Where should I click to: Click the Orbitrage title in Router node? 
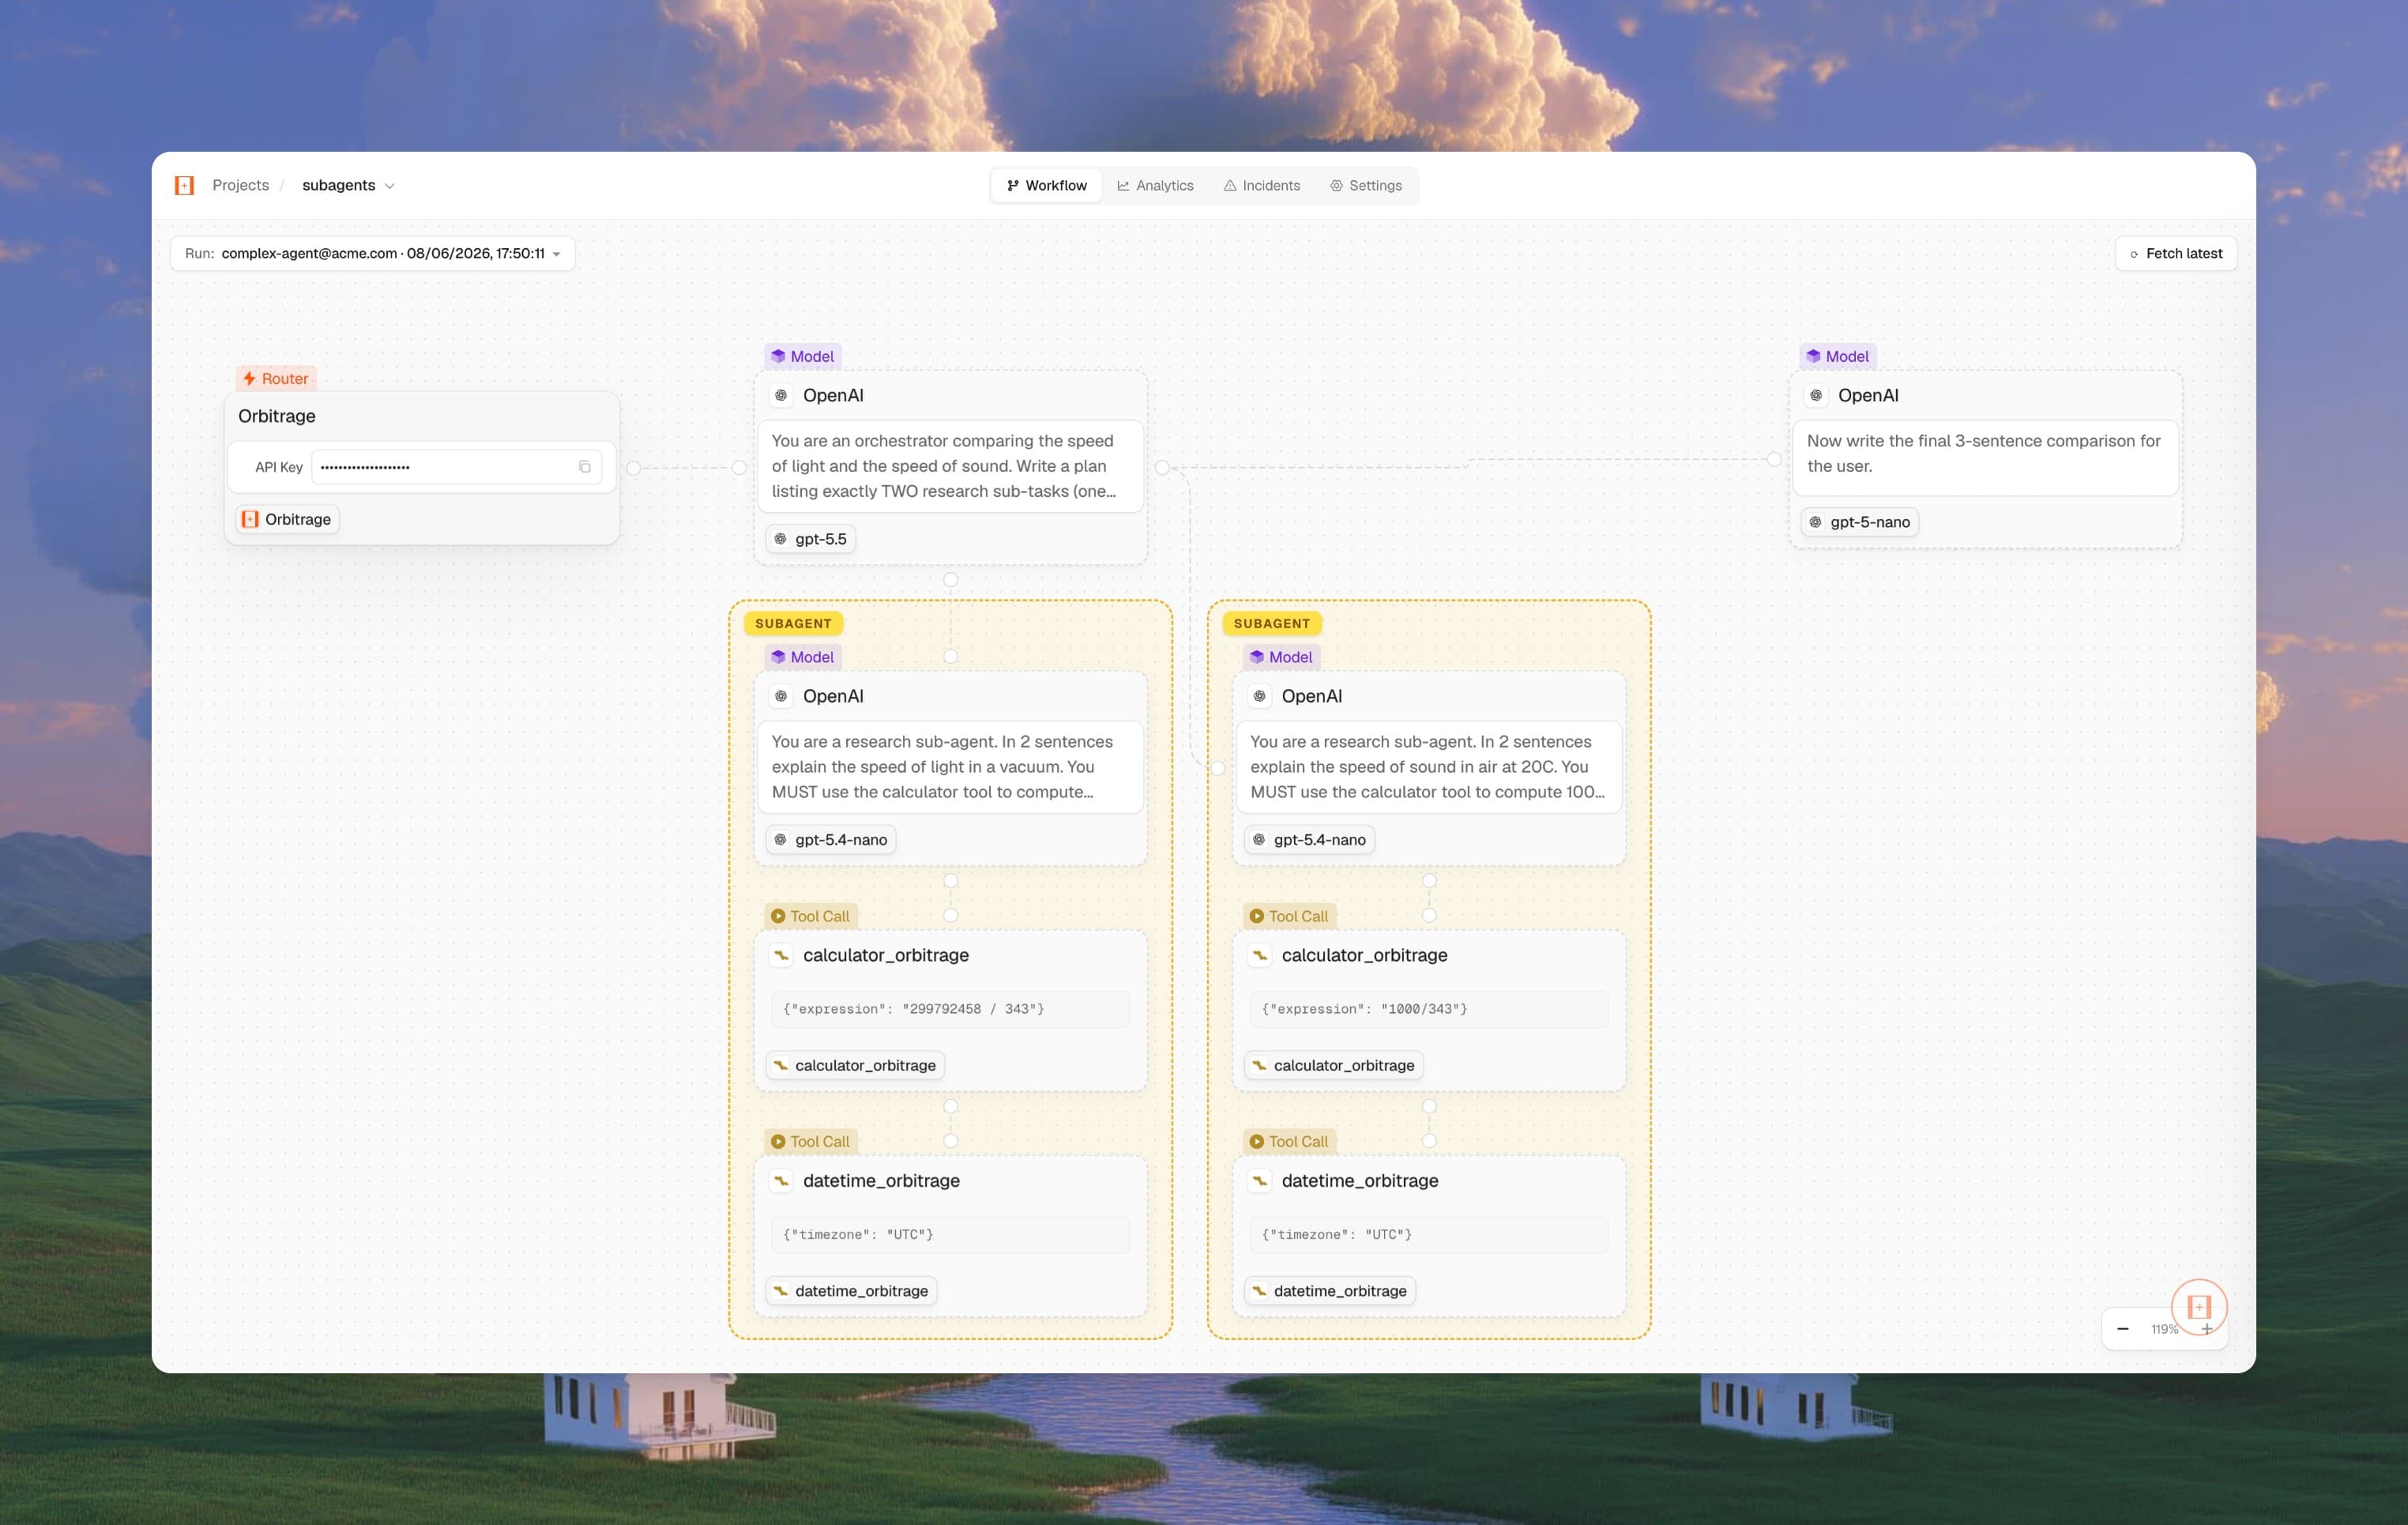277,416
